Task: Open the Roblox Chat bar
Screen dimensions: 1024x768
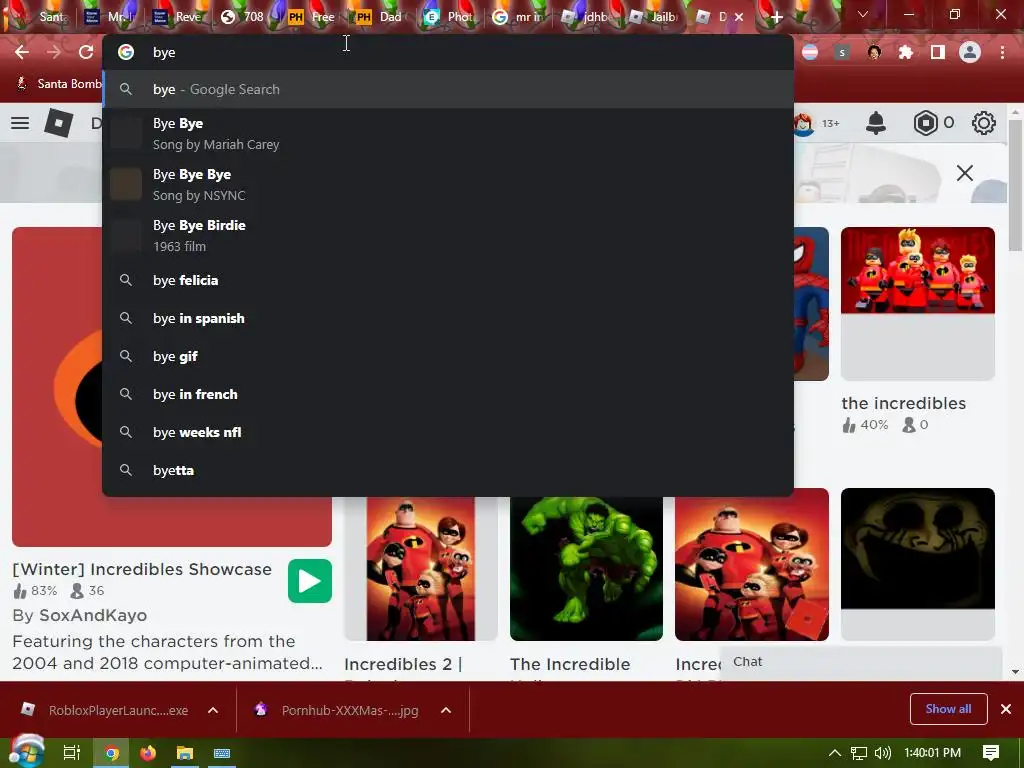Action: (861, 662)
